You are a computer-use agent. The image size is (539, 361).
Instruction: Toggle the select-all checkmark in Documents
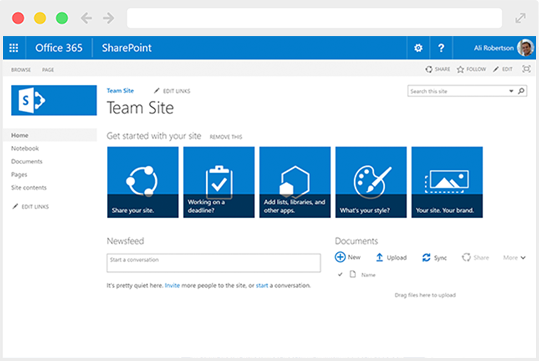coord(340,274)
